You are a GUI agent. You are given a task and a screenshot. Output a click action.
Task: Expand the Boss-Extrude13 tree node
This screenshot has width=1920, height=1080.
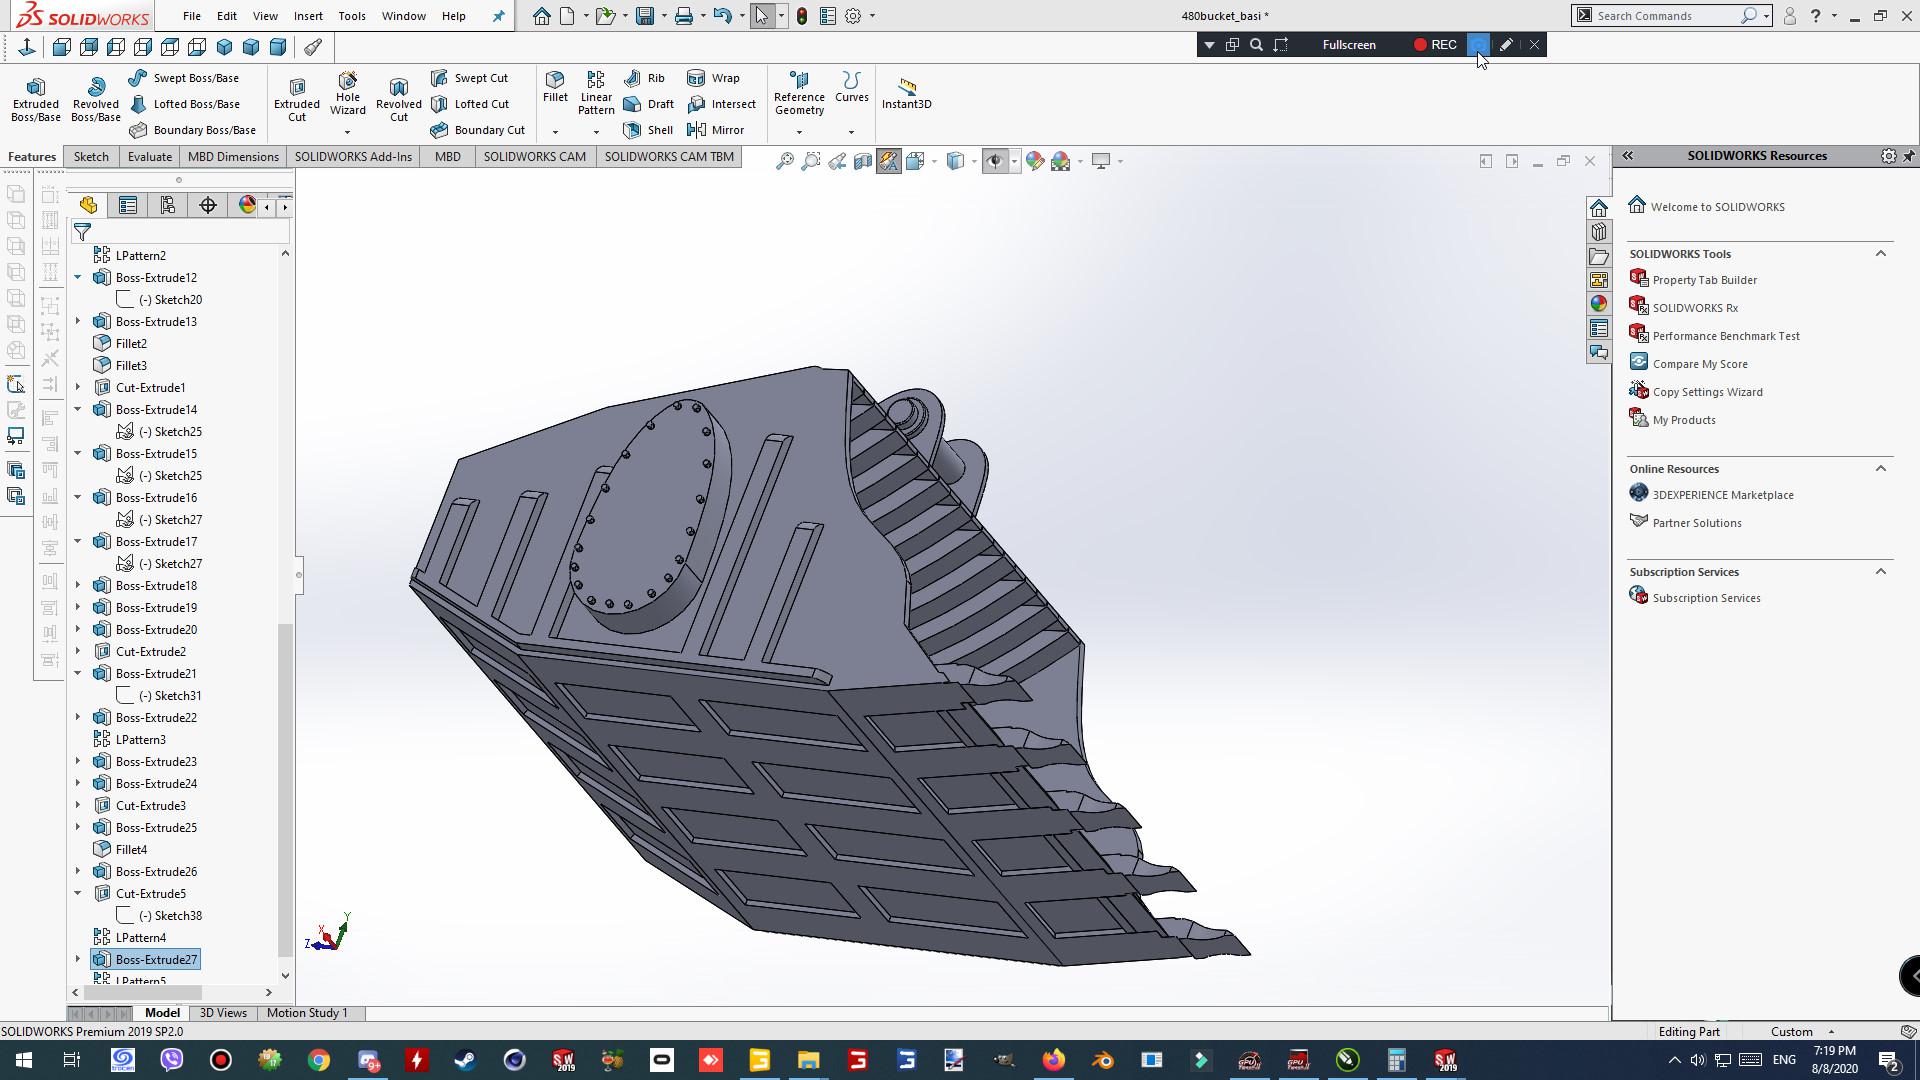point(78,321)
